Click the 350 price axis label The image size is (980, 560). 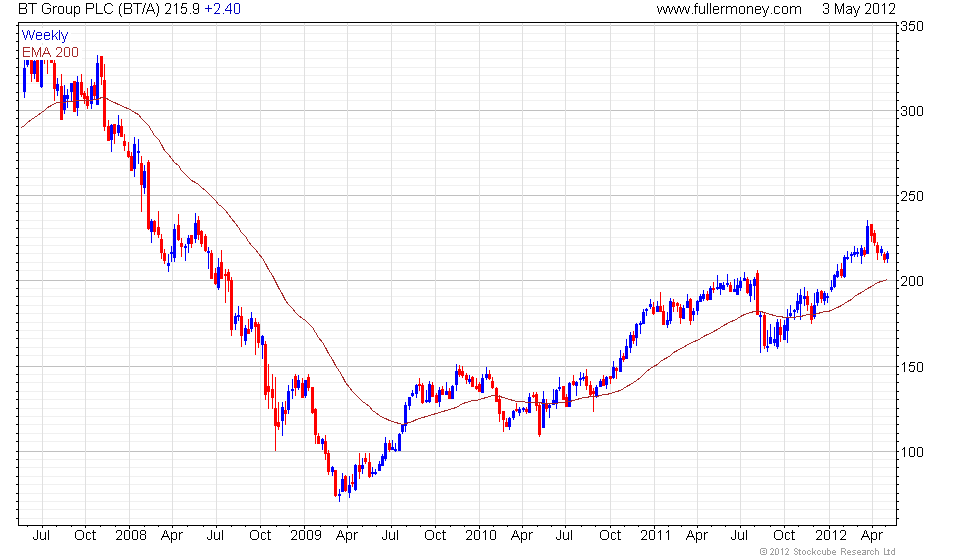pos(911,26)
